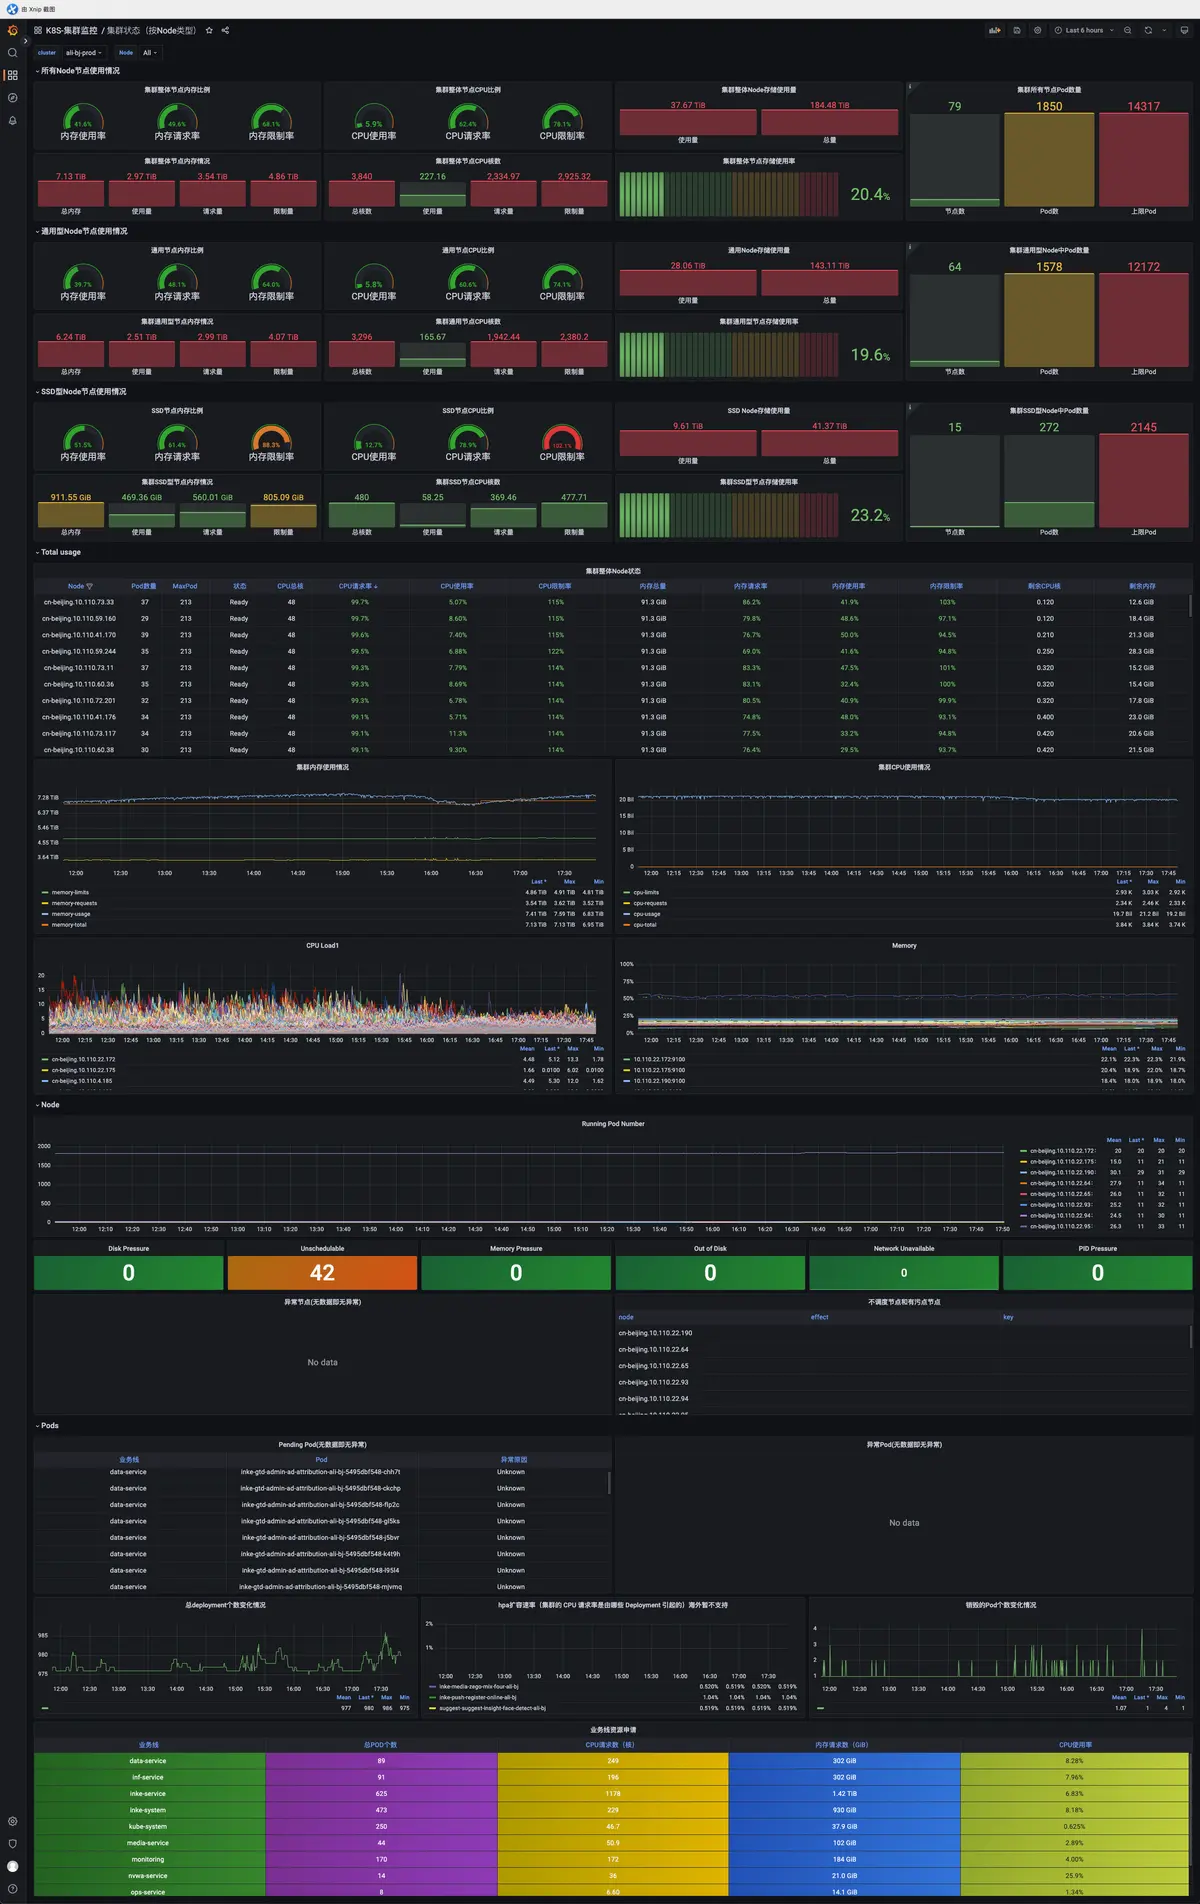This screenshot has height=1904, width=1200.
Task: Open the Explore compass icon
Action: click(x=12, y=98)
